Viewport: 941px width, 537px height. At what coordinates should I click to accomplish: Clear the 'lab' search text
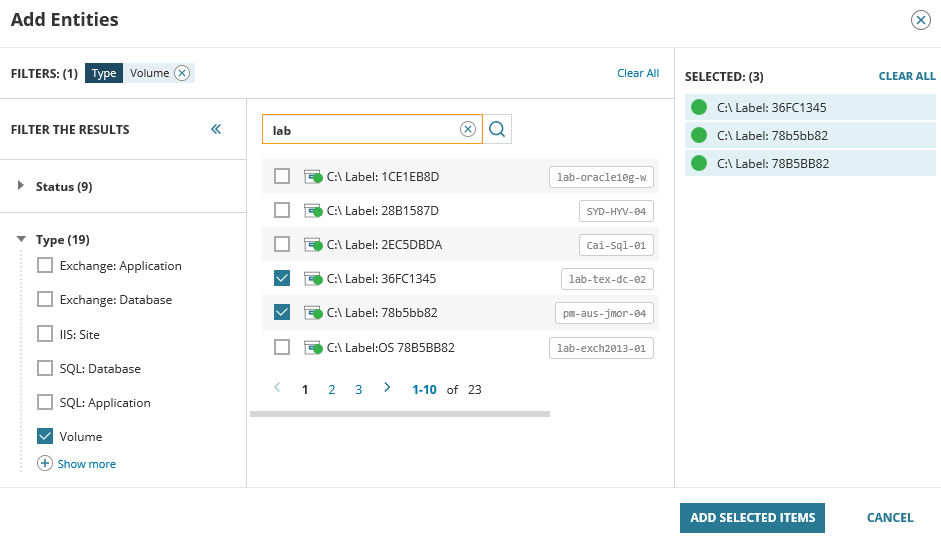pyautogui.click(x=467, y=129)
